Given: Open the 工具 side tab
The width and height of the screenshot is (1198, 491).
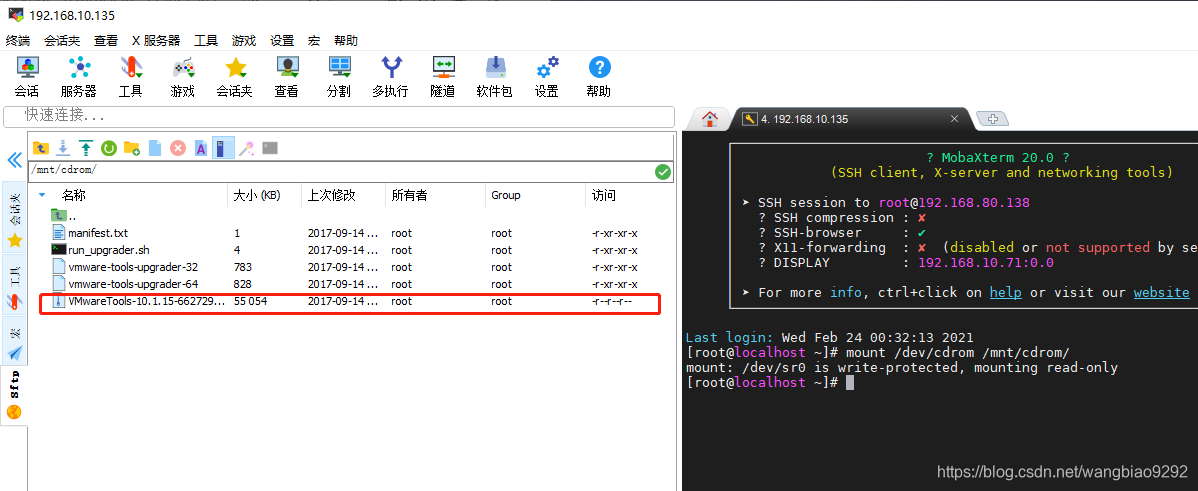Looking at the screenshot, I should click(x=15, y=283).
